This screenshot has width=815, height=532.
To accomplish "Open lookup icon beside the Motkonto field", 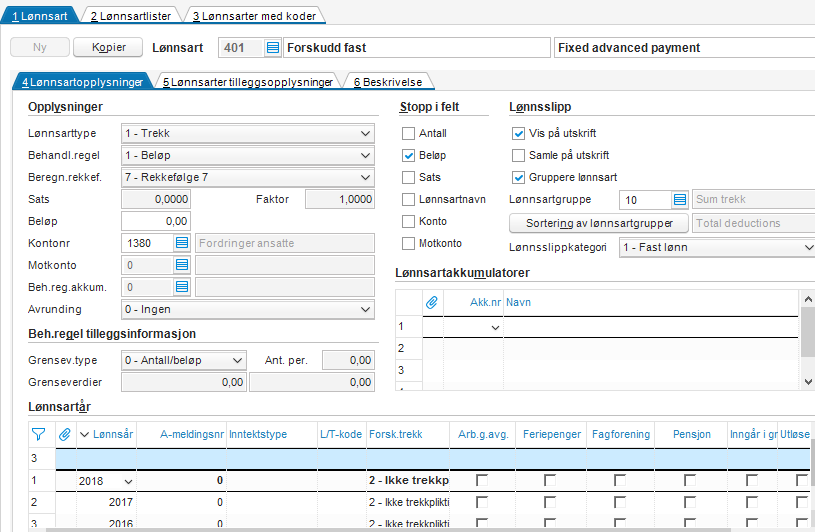I will [x=181, y=265].
